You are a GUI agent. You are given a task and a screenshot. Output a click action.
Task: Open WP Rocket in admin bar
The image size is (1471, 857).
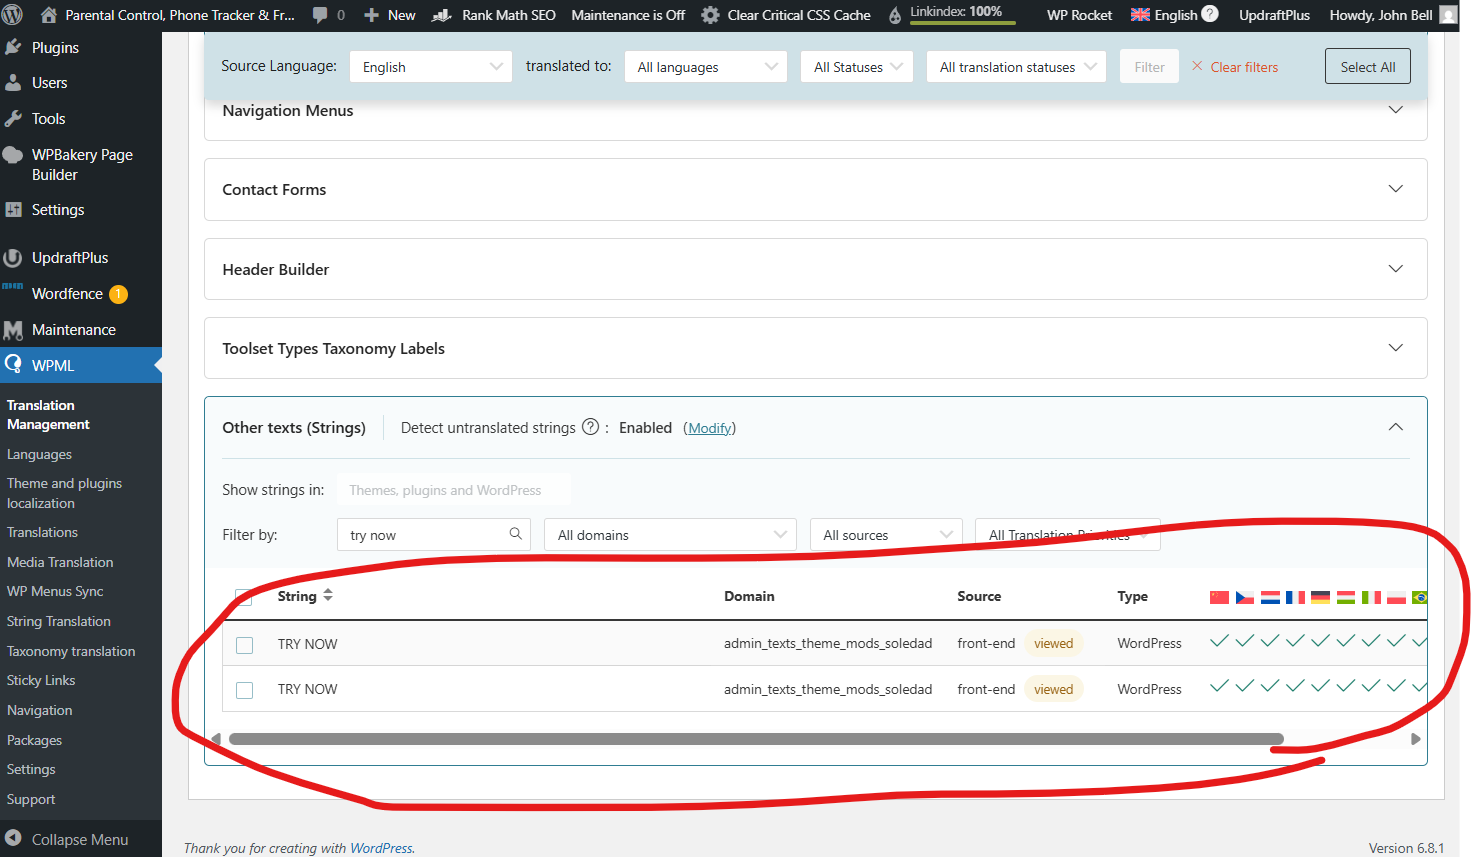pos(1079,15)
